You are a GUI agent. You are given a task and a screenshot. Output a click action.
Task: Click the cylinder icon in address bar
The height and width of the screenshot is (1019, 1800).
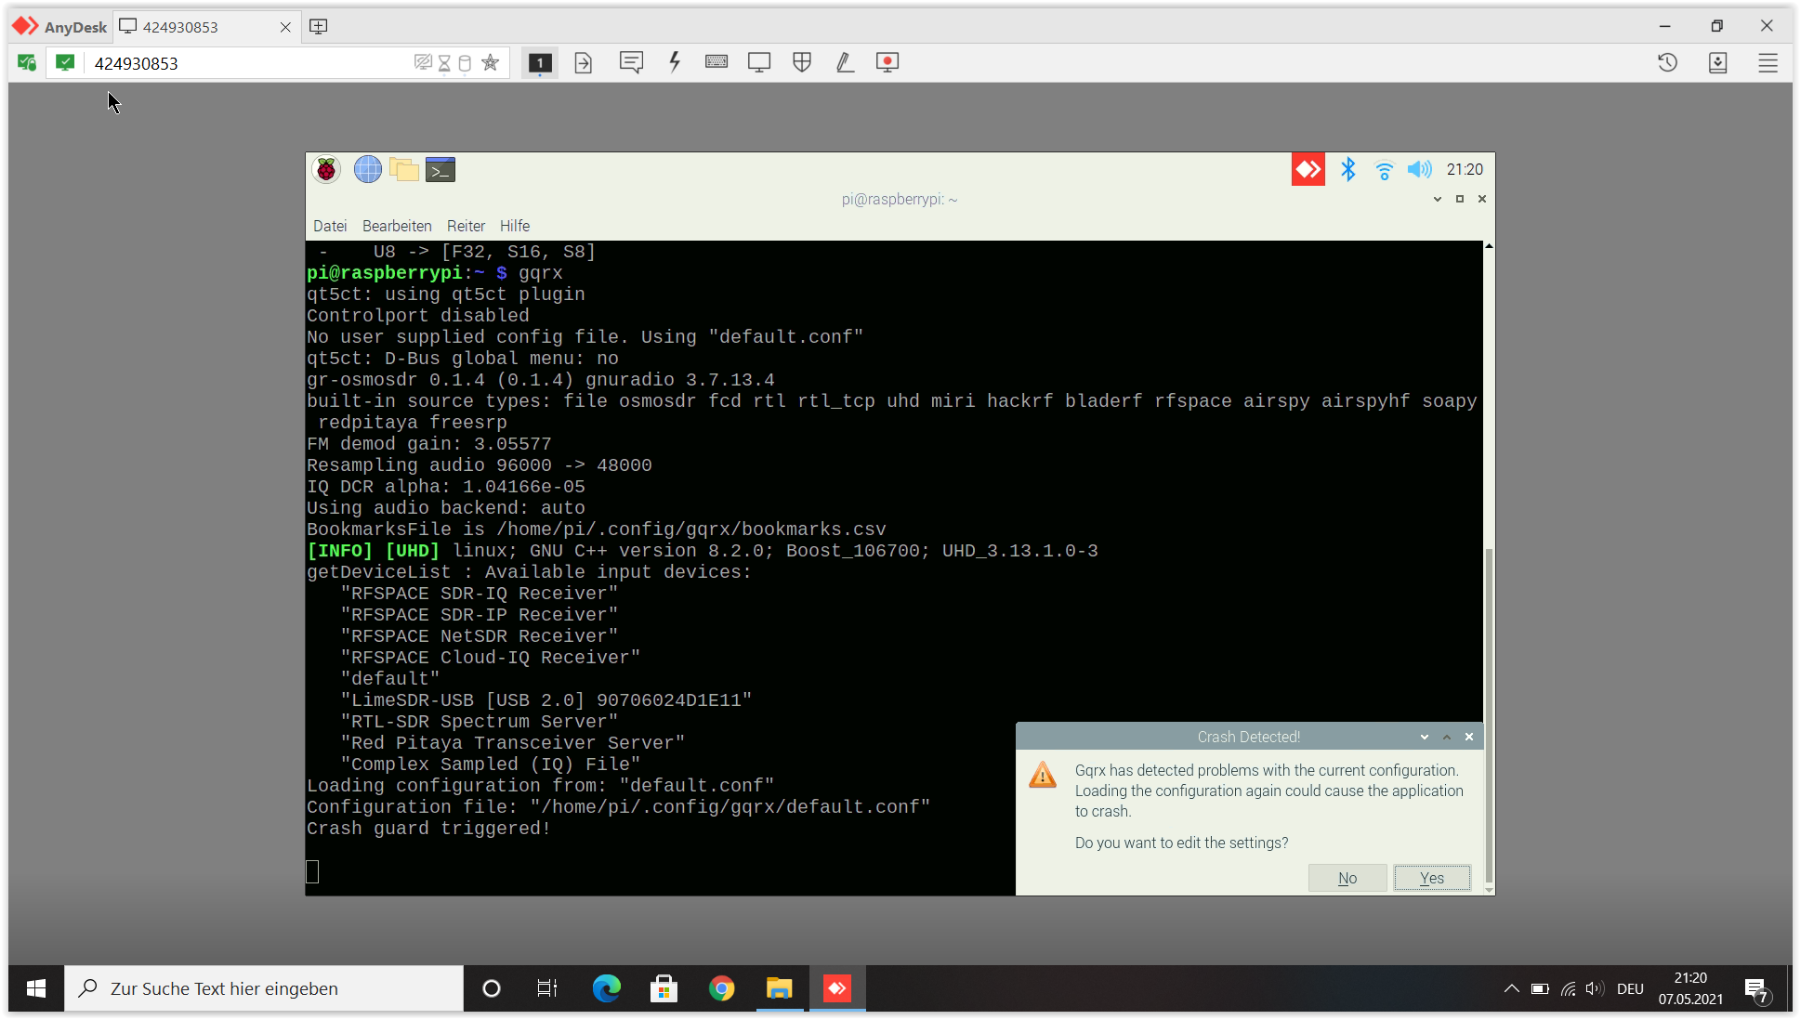pyautogui.click(x=465, y=63)
